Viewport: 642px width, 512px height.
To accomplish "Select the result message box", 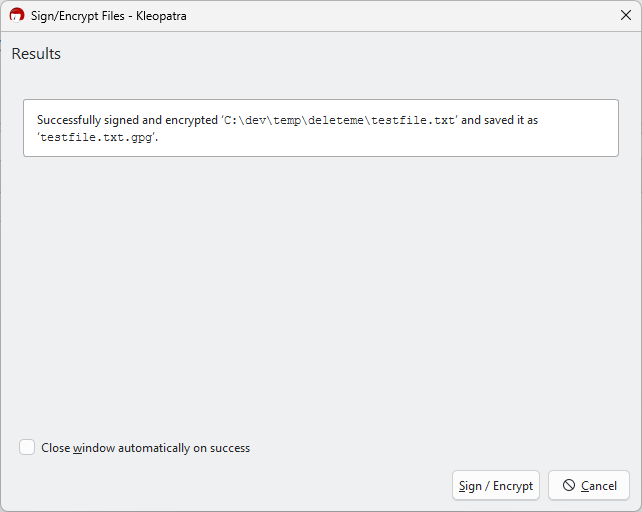I will click(x=320, y=128).
